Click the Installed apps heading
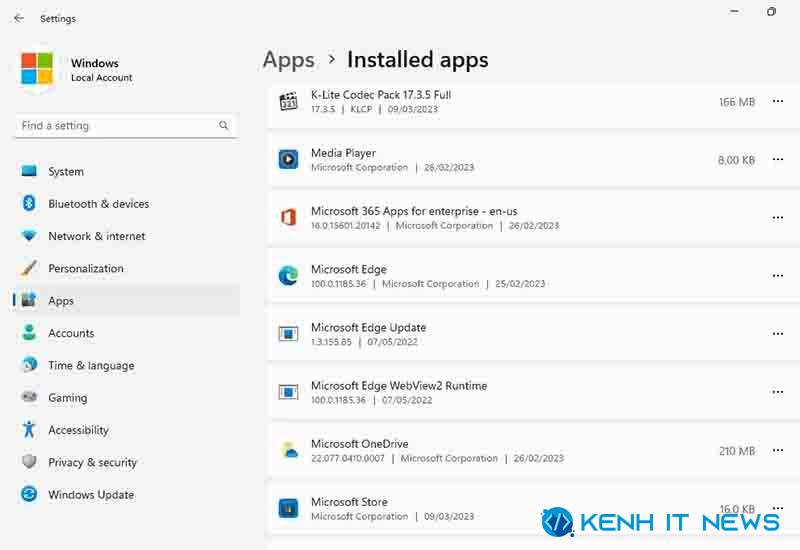 click(x=417, y=60)
